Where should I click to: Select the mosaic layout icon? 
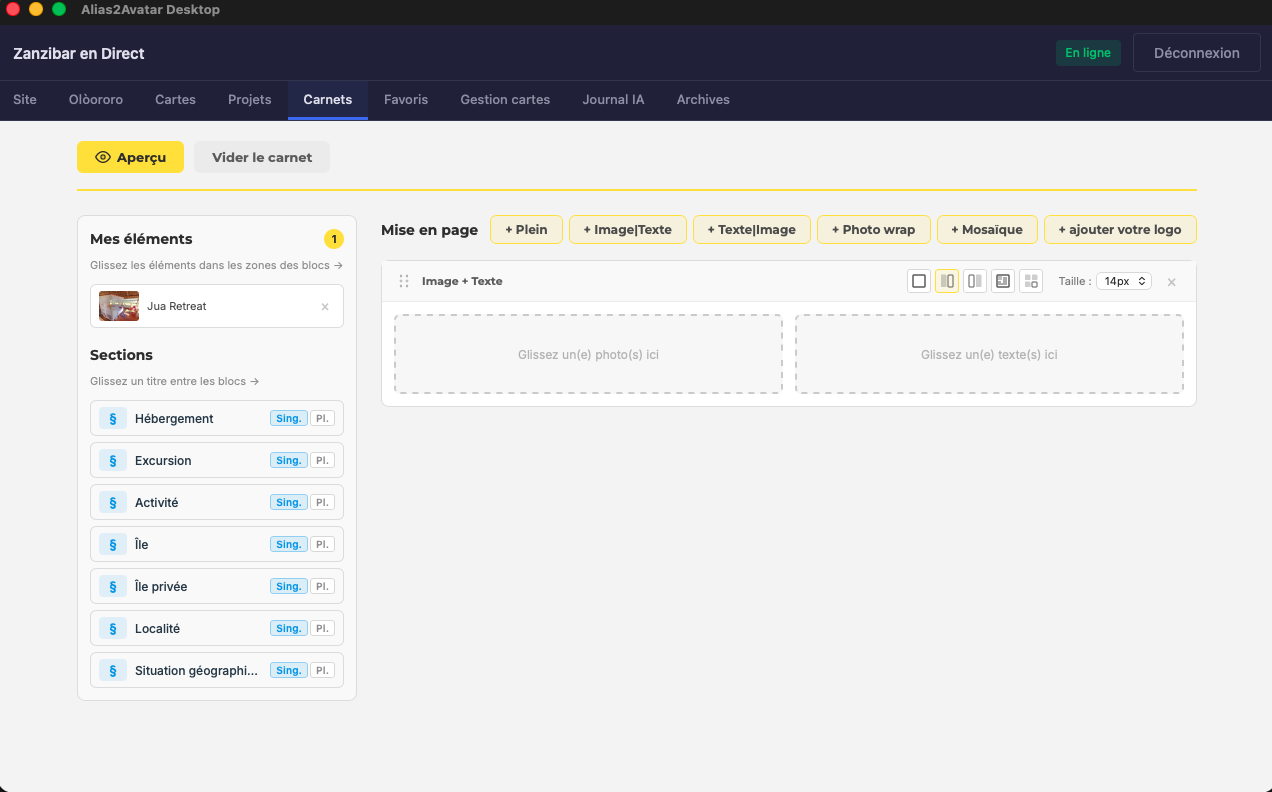click(x=1031, y=281)
